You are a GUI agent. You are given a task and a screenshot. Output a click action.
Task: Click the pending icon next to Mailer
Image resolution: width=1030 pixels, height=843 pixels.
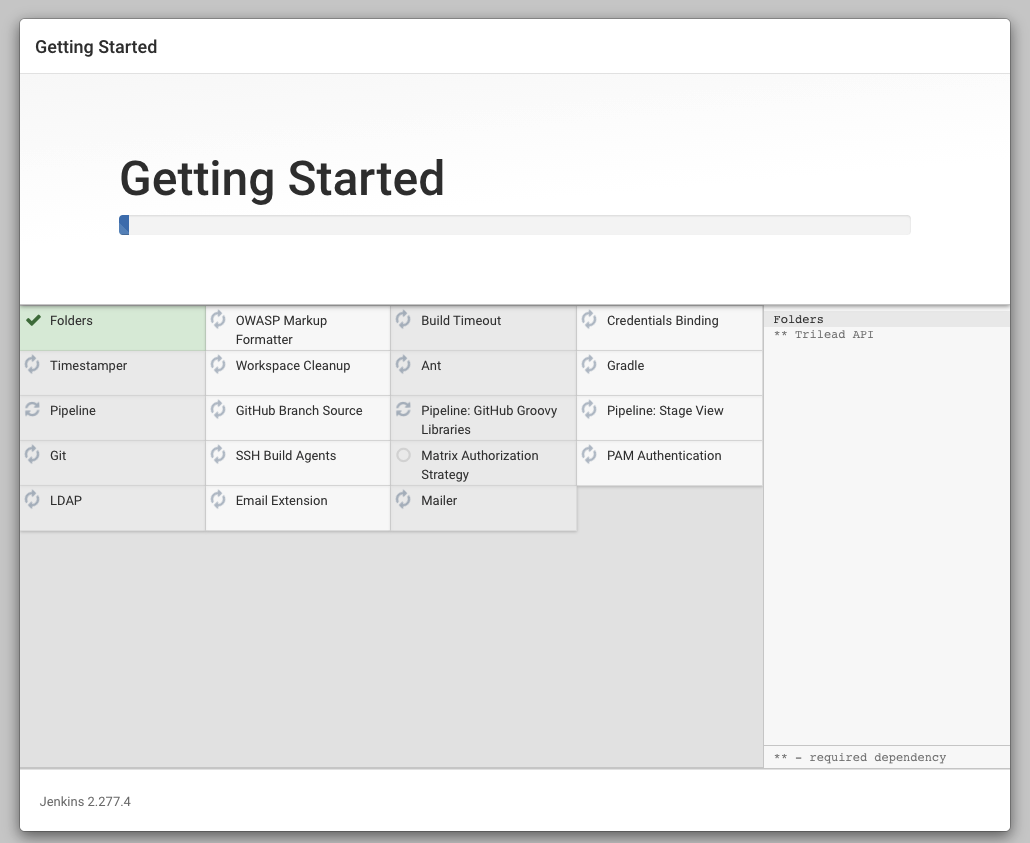(x=403, y=499)
